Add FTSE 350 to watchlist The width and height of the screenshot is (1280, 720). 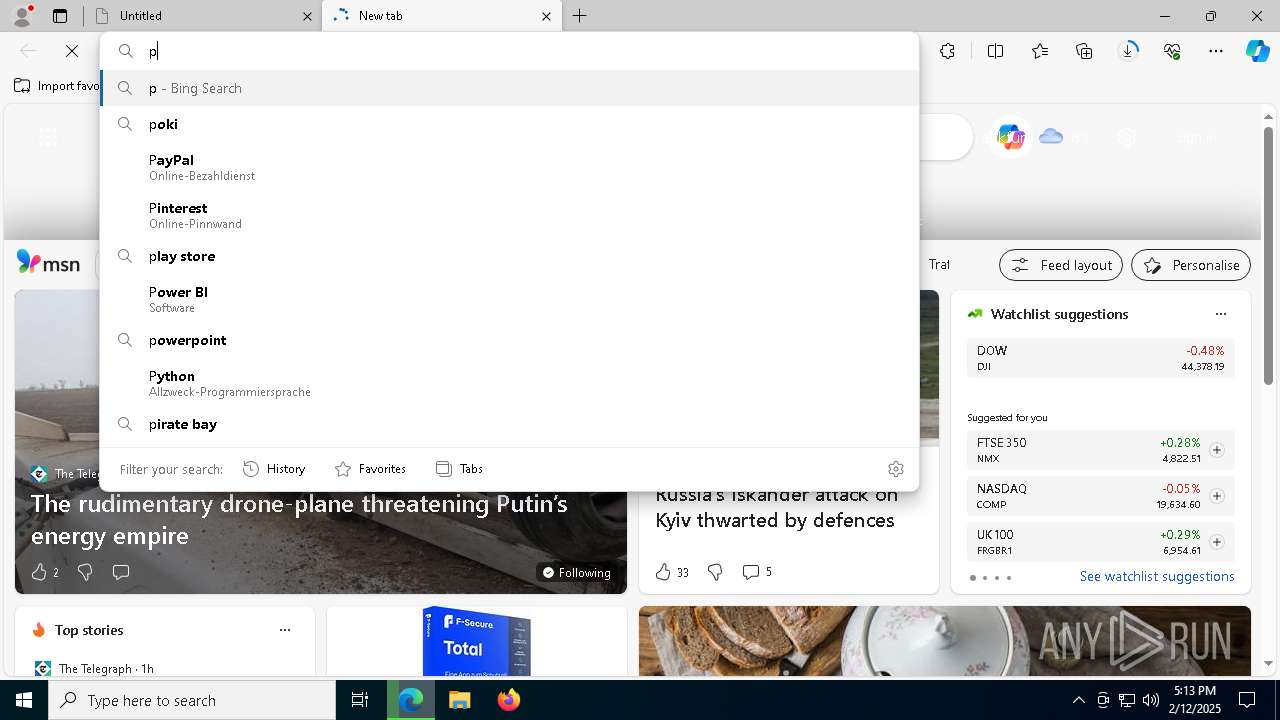point(1216,450)
